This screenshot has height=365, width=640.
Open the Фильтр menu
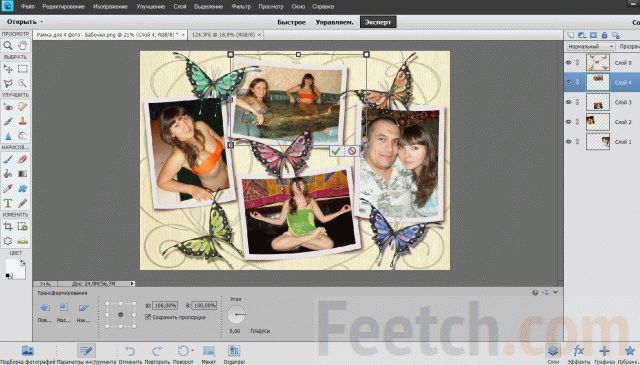pos(241,7)
